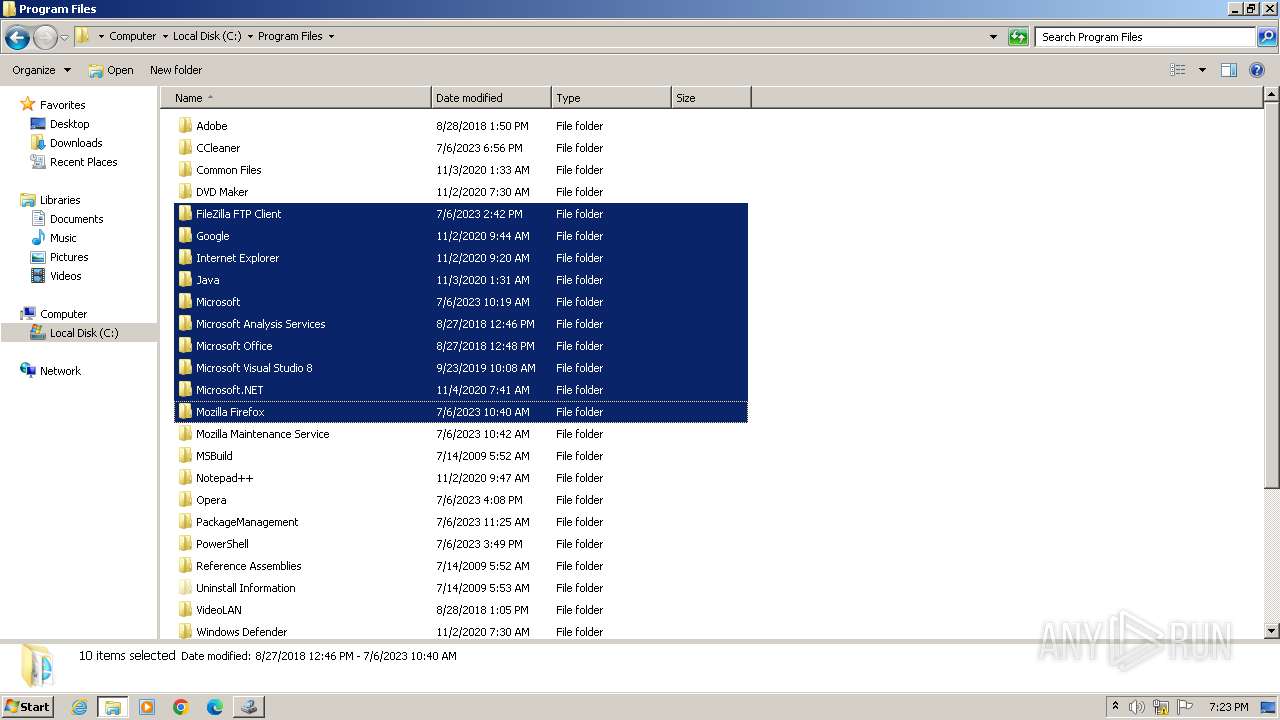This screenshot has height=720, width=1280.
Task: Select Network in the navigation pane
Action: coord(60,371)
